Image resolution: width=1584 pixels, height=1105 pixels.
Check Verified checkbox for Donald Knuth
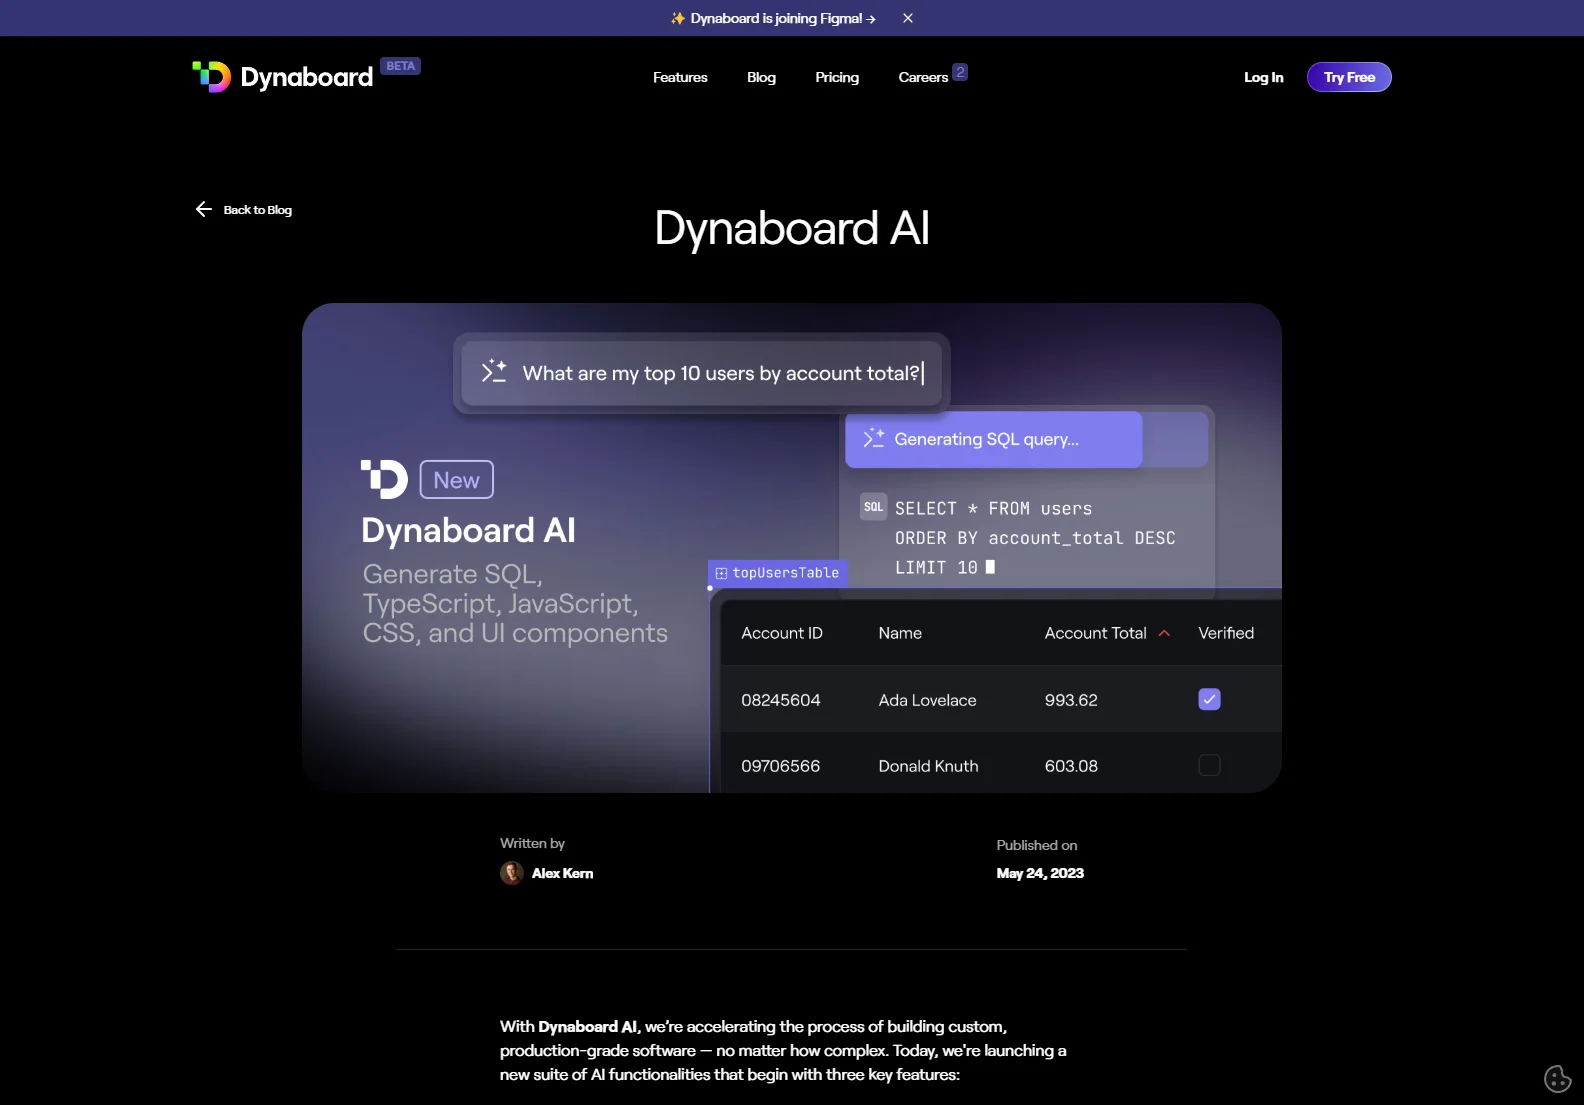1209,765
